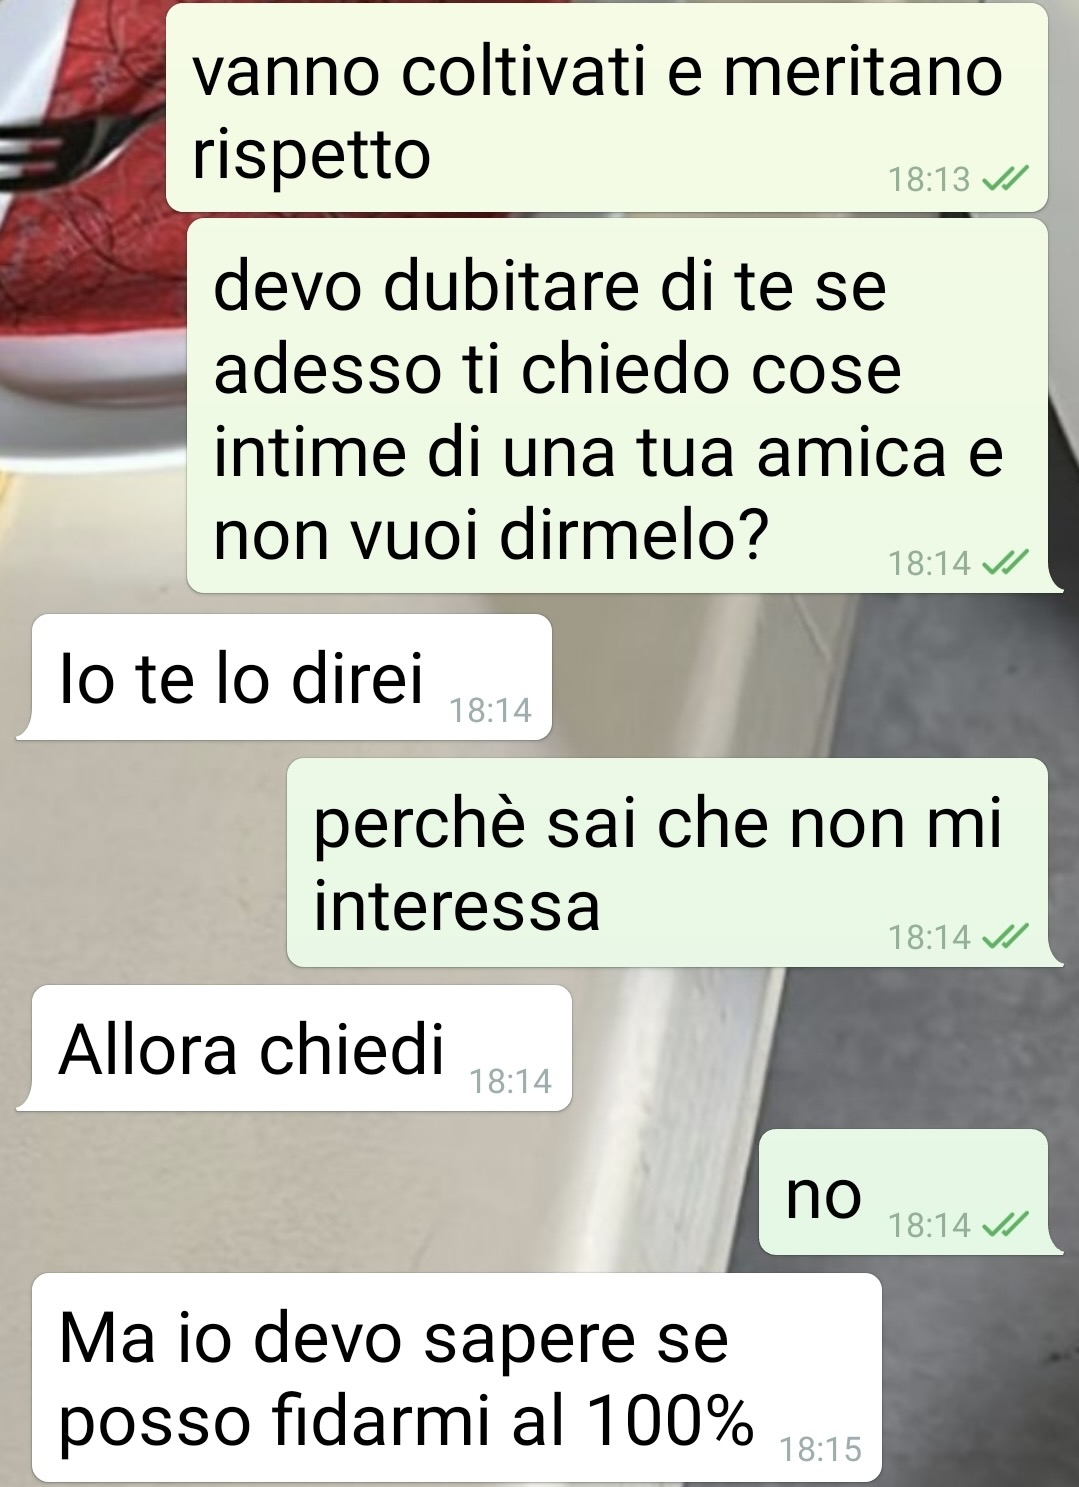
Task: Click the double-check ticks beside 'no'
Action: pyautogui.click(x=1004, y=1226)
